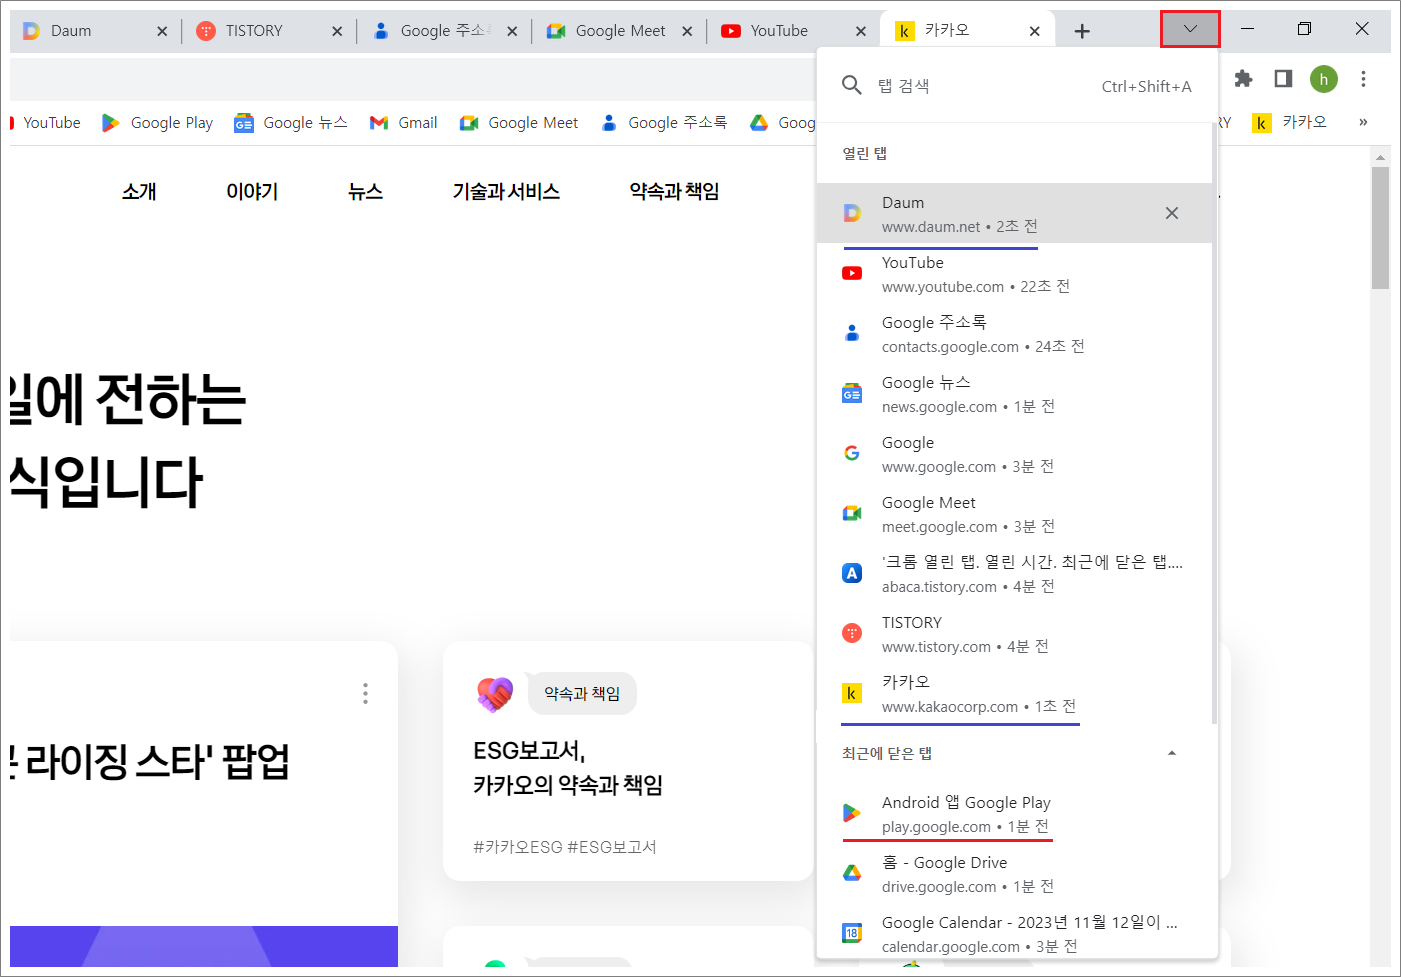This screenshot has height=977, width=1401.
Task: Click the Google Play icon in closed tabs
Action: point(852,813)
